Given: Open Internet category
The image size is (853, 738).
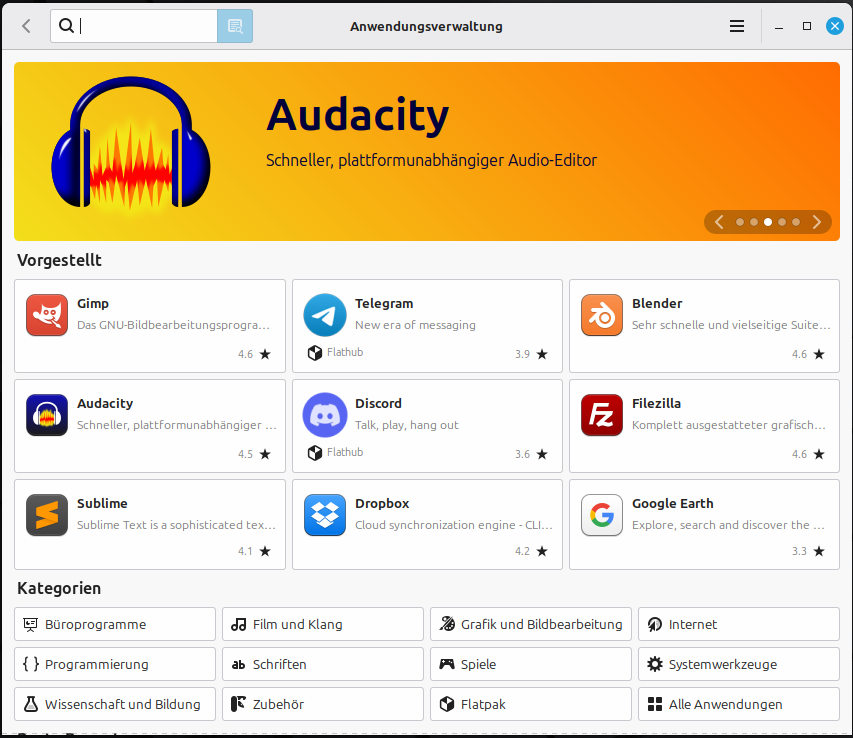Looking at the screenshot, I should pos(739,624).
